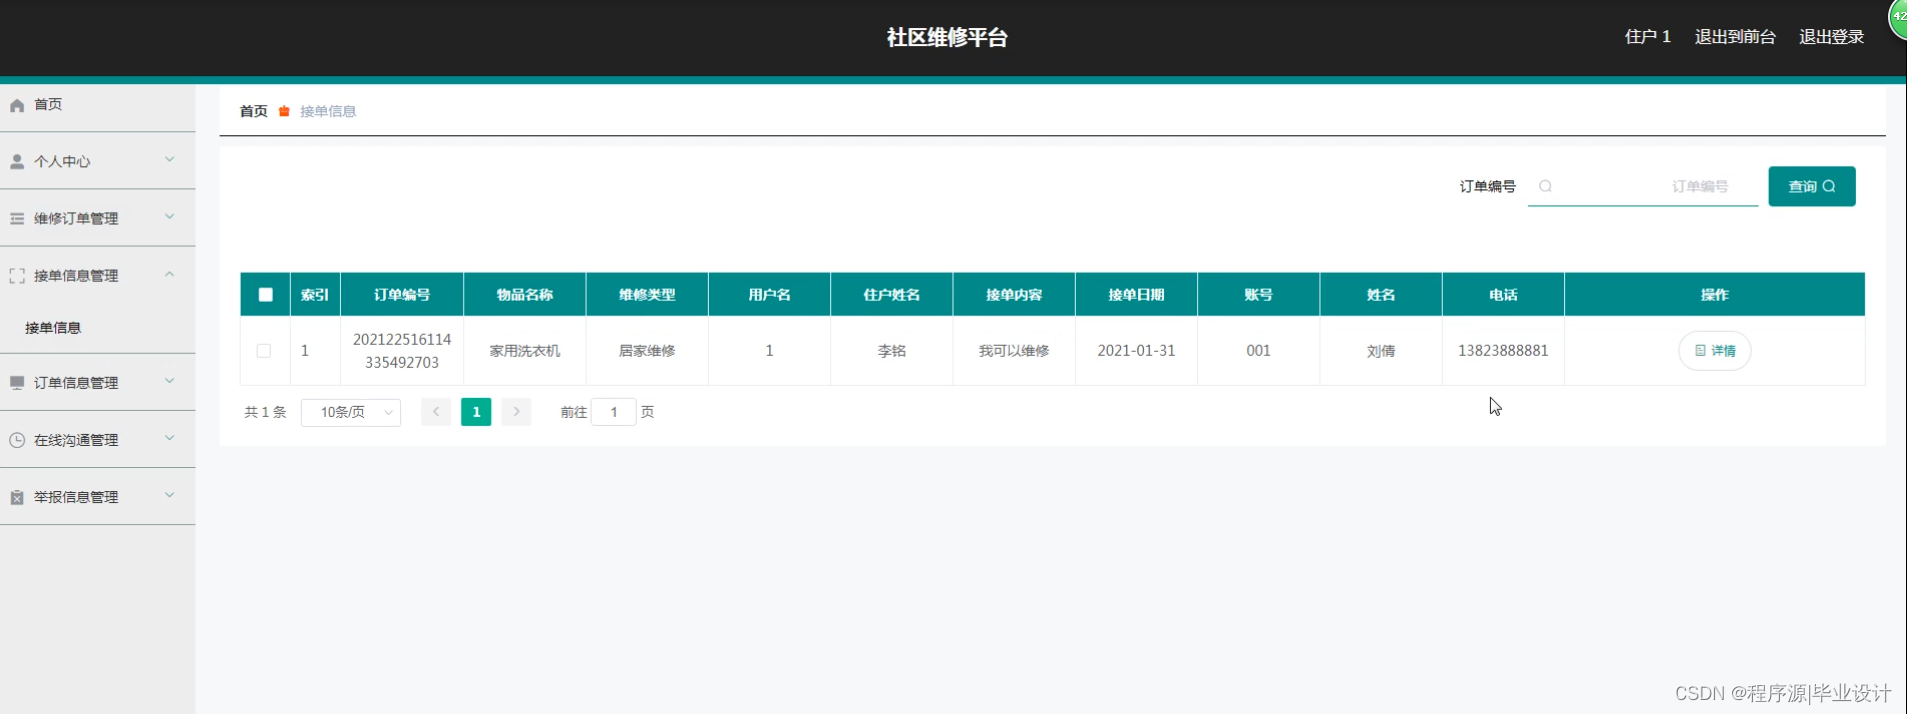1907x714 pixels.
Task: Open the 举报信息管理 sidebar menu
Action: click(x=97, y=497)
